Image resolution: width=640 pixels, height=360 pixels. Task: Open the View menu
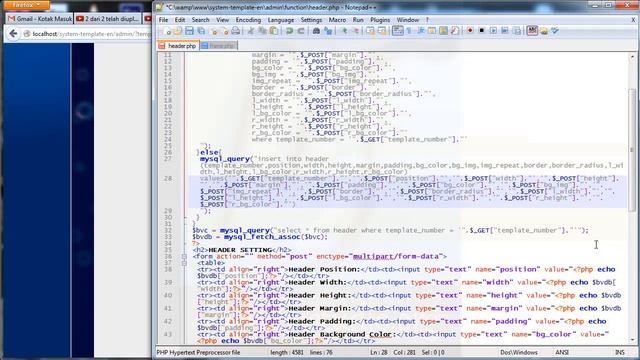[x=222, y=20]
